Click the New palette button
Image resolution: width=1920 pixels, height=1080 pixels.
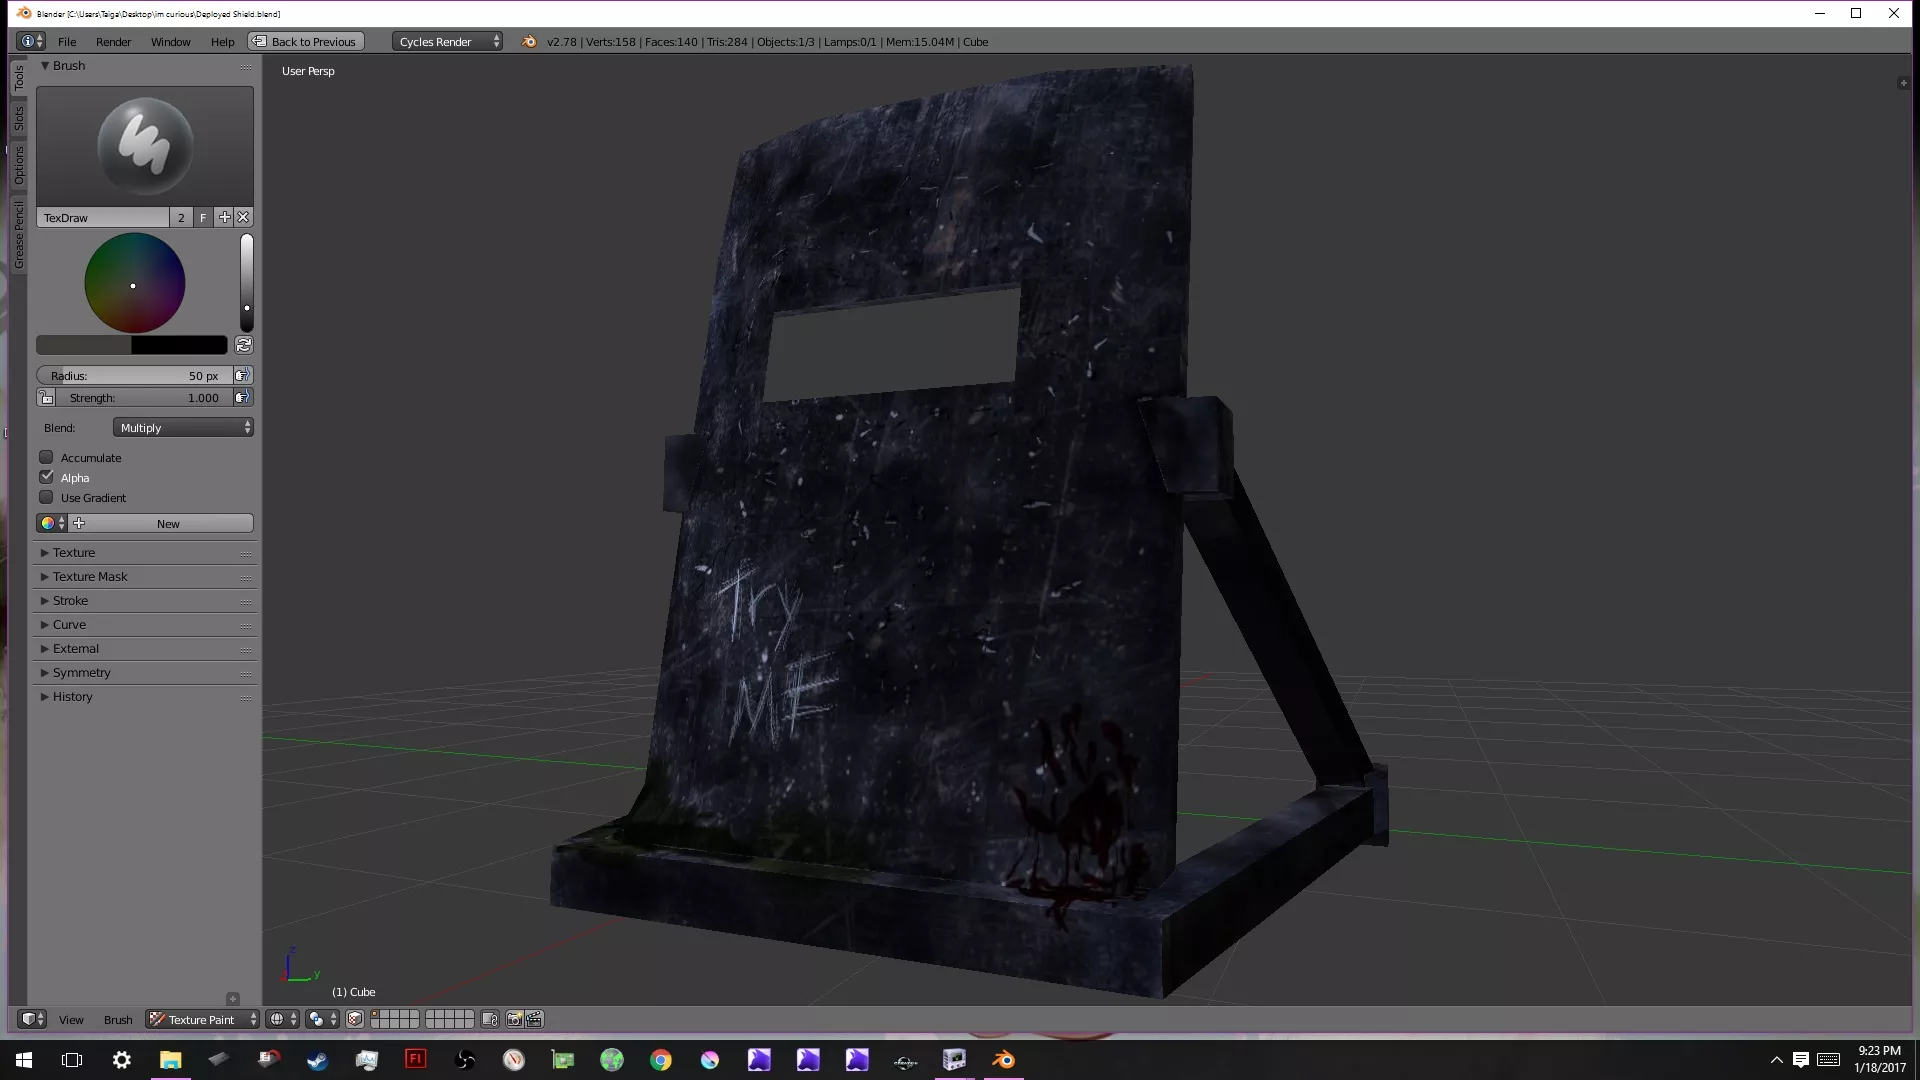(168, 523)
